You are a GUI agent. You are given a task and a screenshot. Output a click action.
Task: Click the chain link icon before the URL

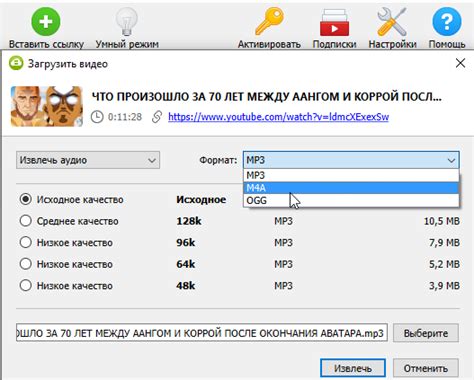pyautogui.click(x=157, y=117)
